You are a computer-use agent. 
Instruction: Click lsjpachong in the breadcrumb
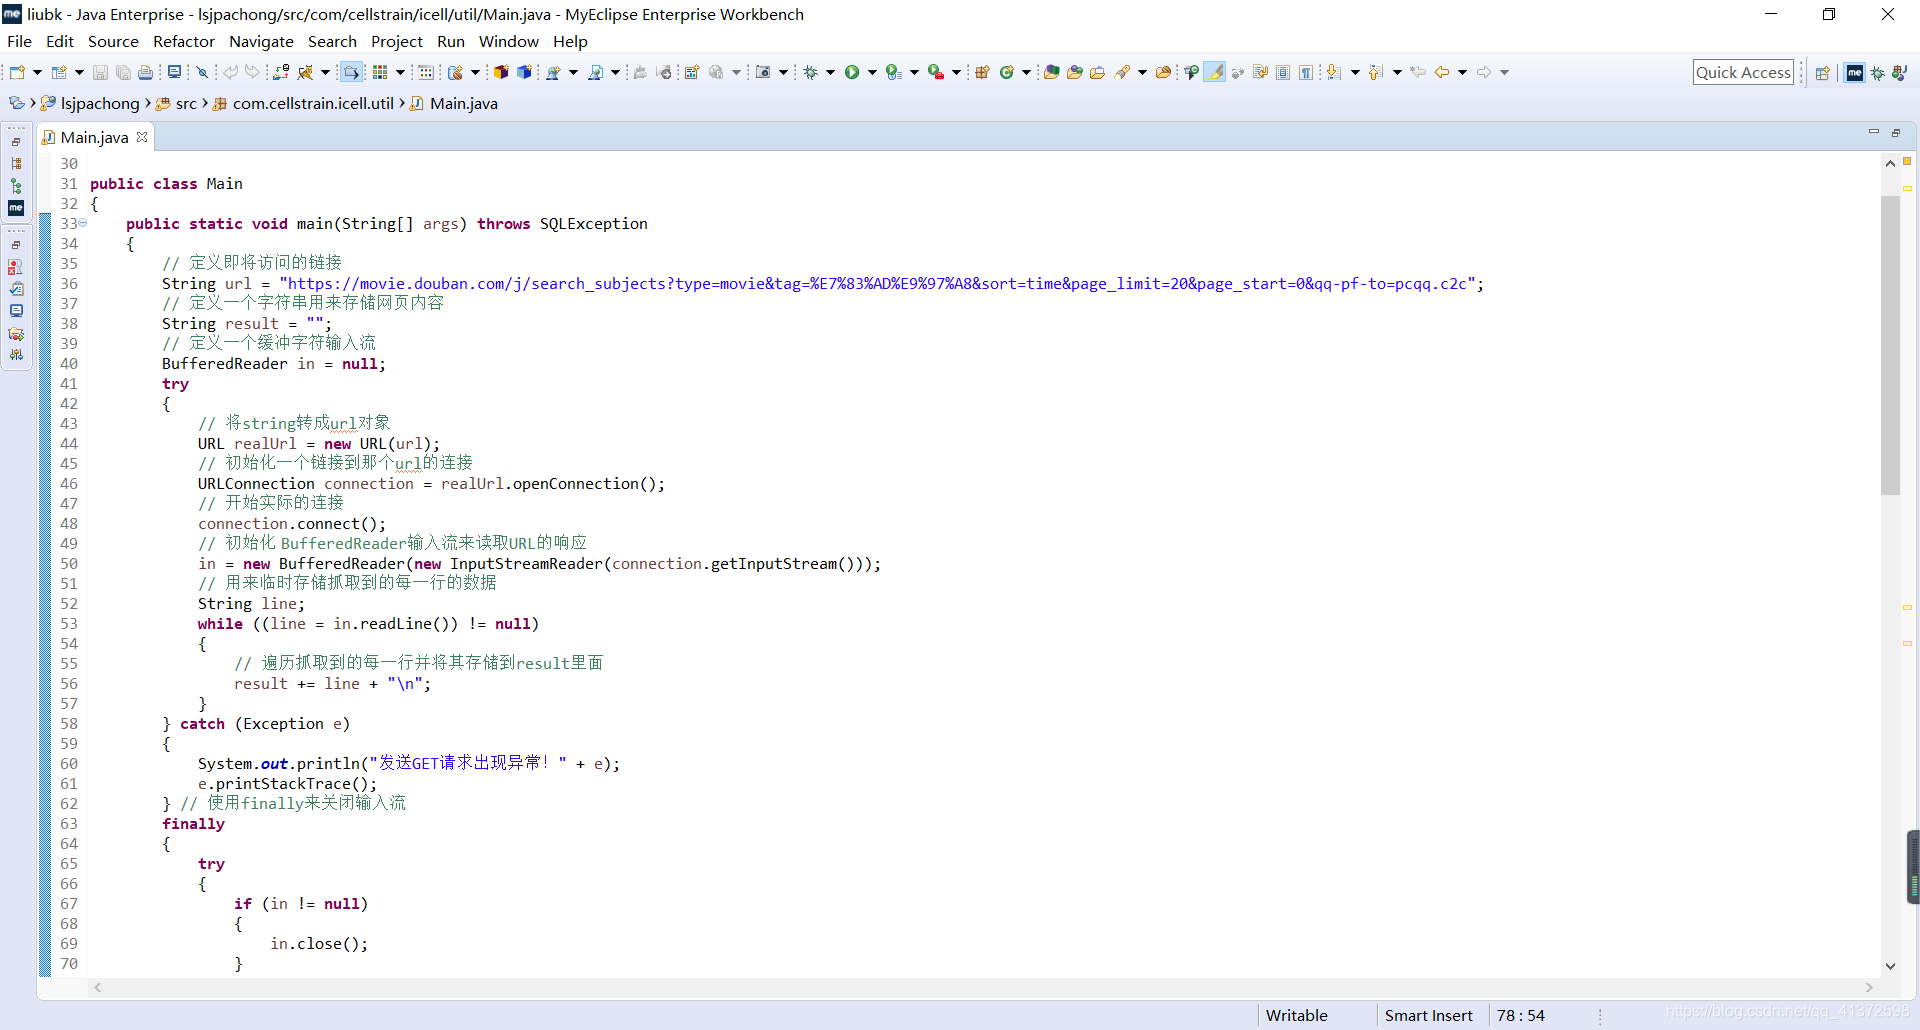click(x=100, y=103)
